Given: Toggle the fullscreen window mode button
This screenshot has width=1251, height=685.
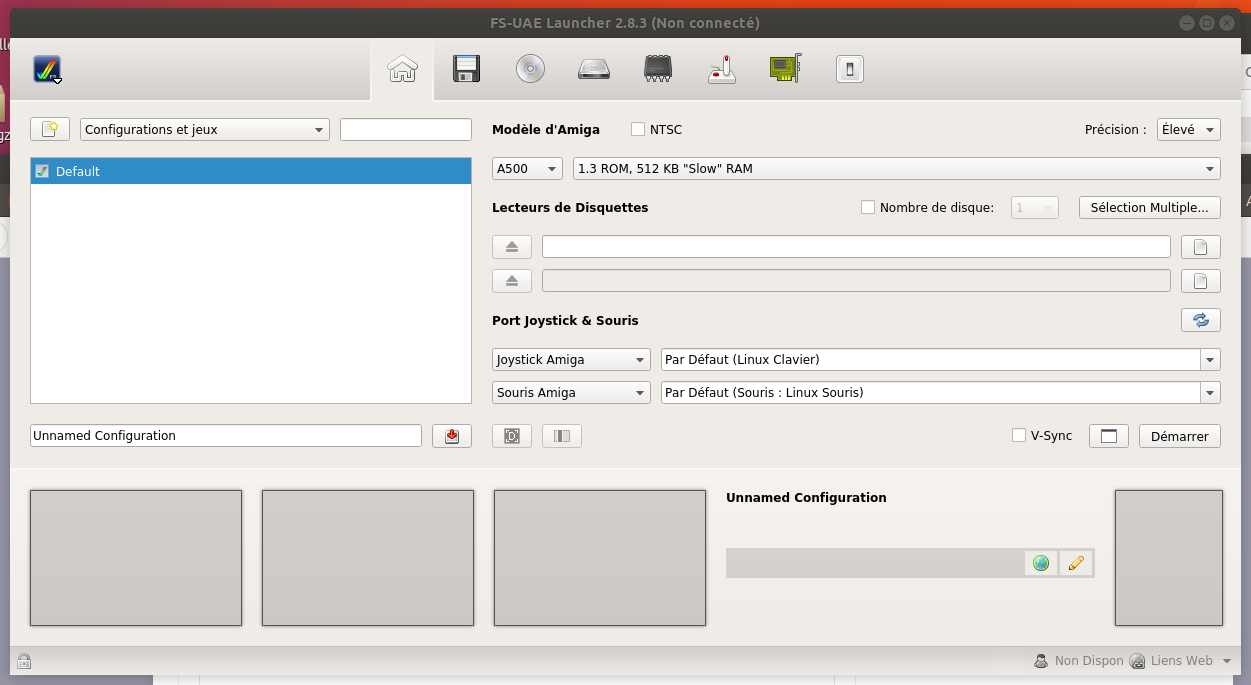Looking at the screenshot, I should [x=1108, y=436].
